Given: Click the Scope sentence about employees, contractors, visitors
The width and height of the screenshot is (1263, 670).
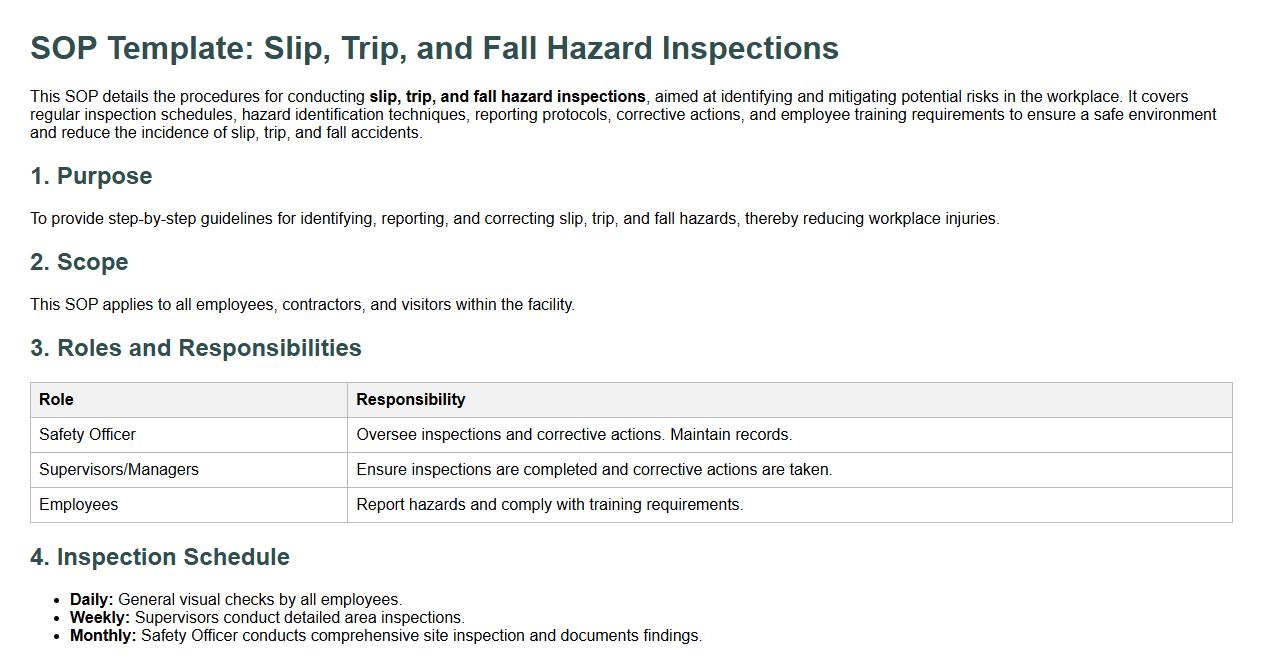Looking at the screenshot, I should click(x=302, y=305).
